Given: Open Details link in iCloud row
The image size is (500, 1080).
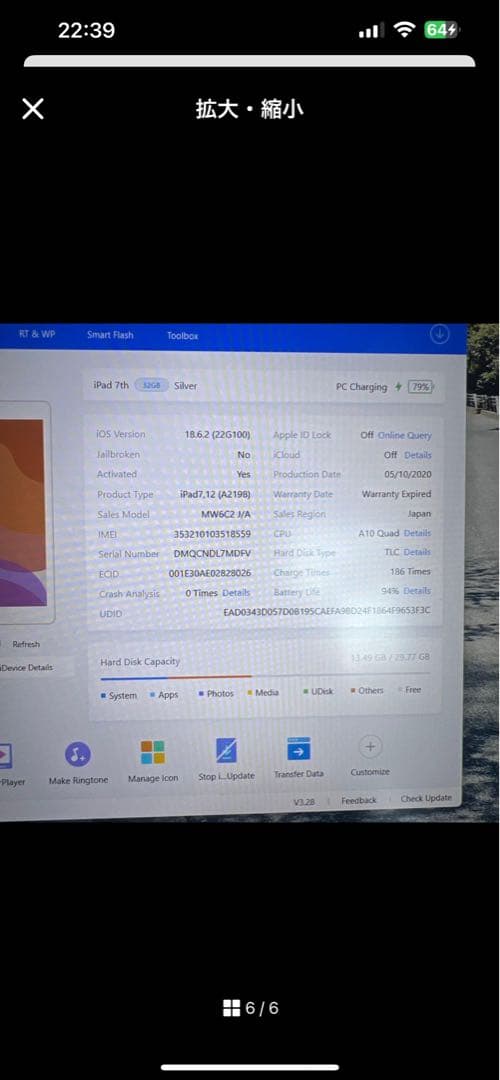Looking at the screenshot, I should tap(417, 455).
